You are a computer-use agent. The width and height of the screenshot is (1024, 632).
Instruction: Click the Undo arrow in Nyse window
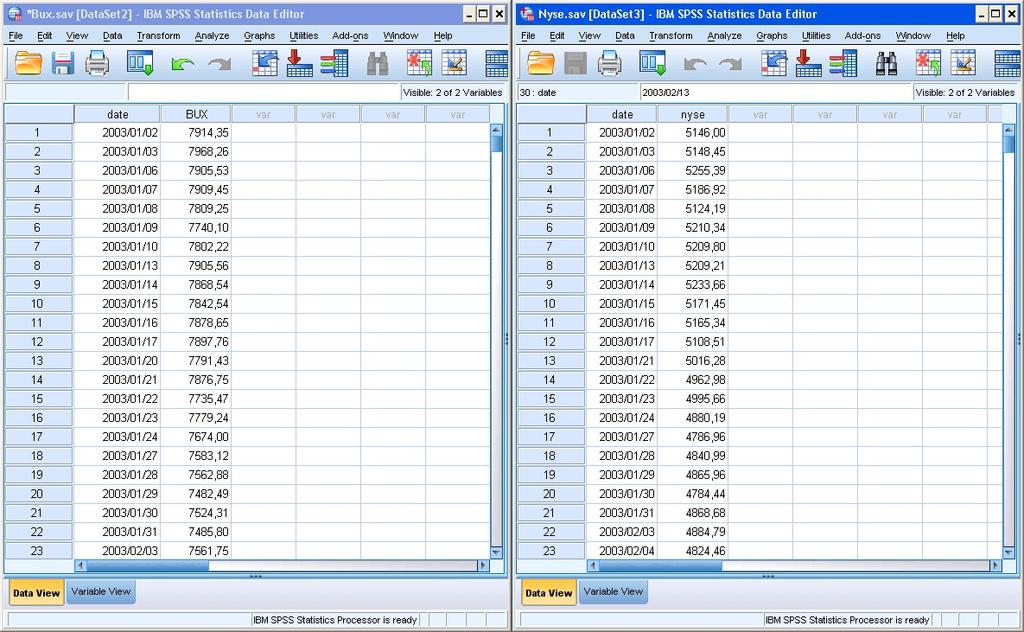[x=695, y=63]
